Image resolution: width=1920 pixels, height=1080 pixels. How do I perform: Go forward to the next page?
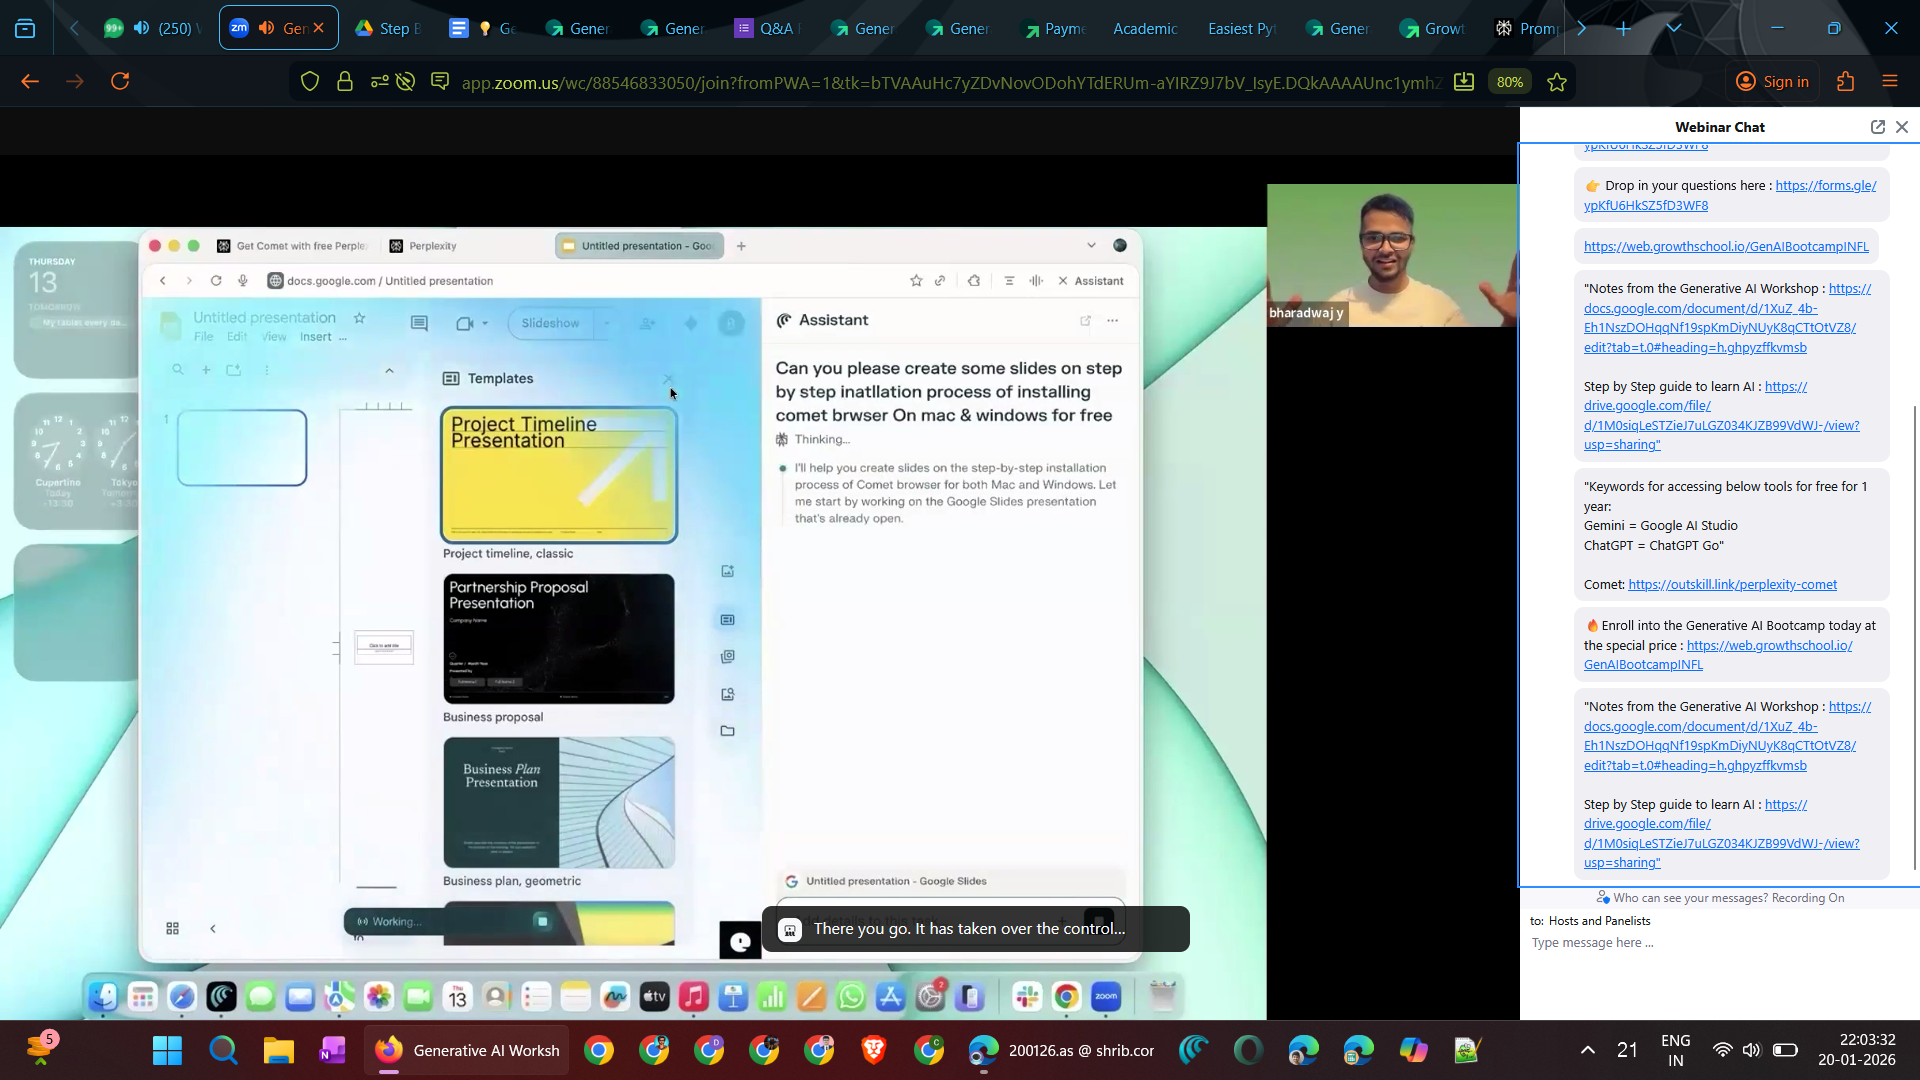[75, 82]
